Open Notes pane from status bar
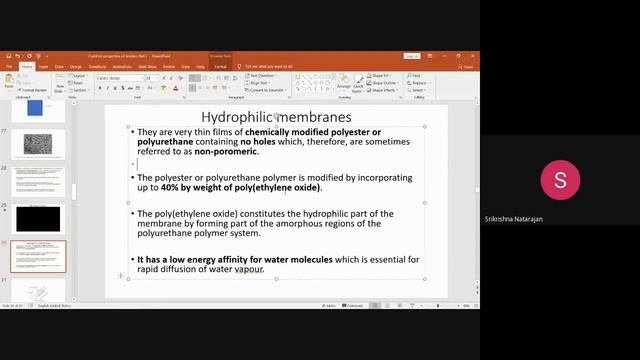 pyautogui.click(x=329, y=306)
